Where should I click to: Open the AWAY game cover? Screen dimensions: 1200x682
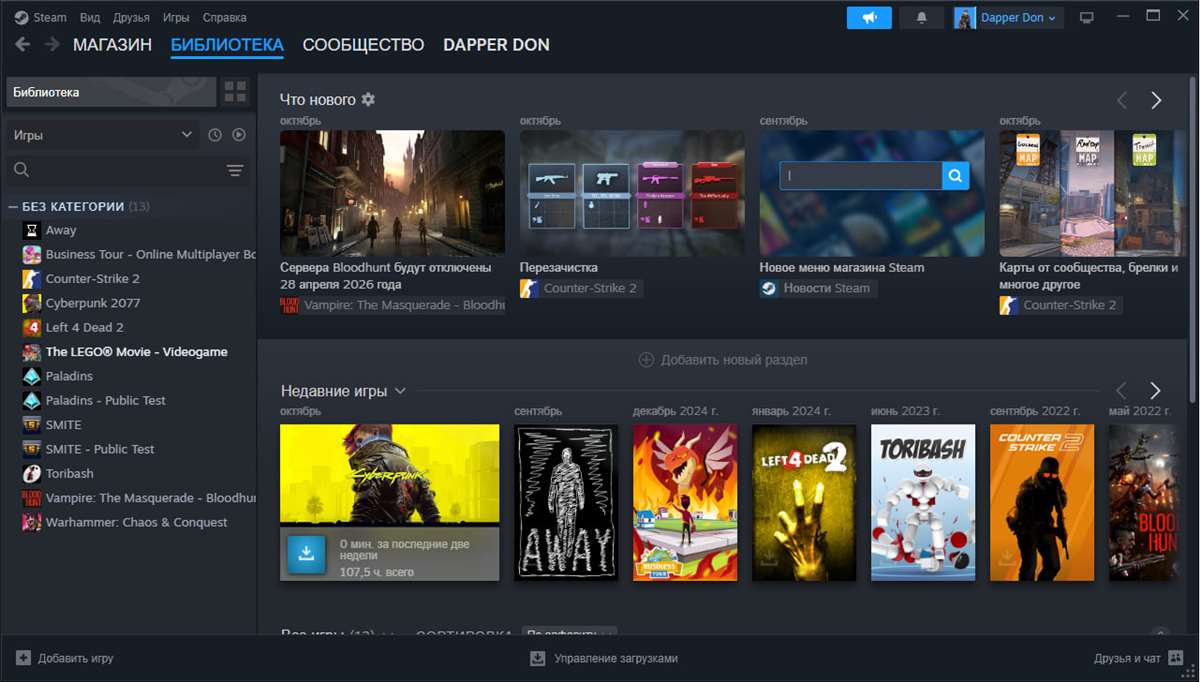[566, 502]
